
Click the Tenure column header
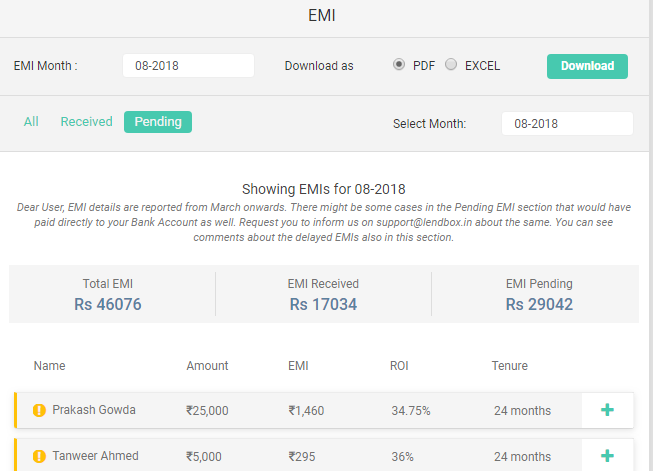pyautogui.click(x=509, y=366)
